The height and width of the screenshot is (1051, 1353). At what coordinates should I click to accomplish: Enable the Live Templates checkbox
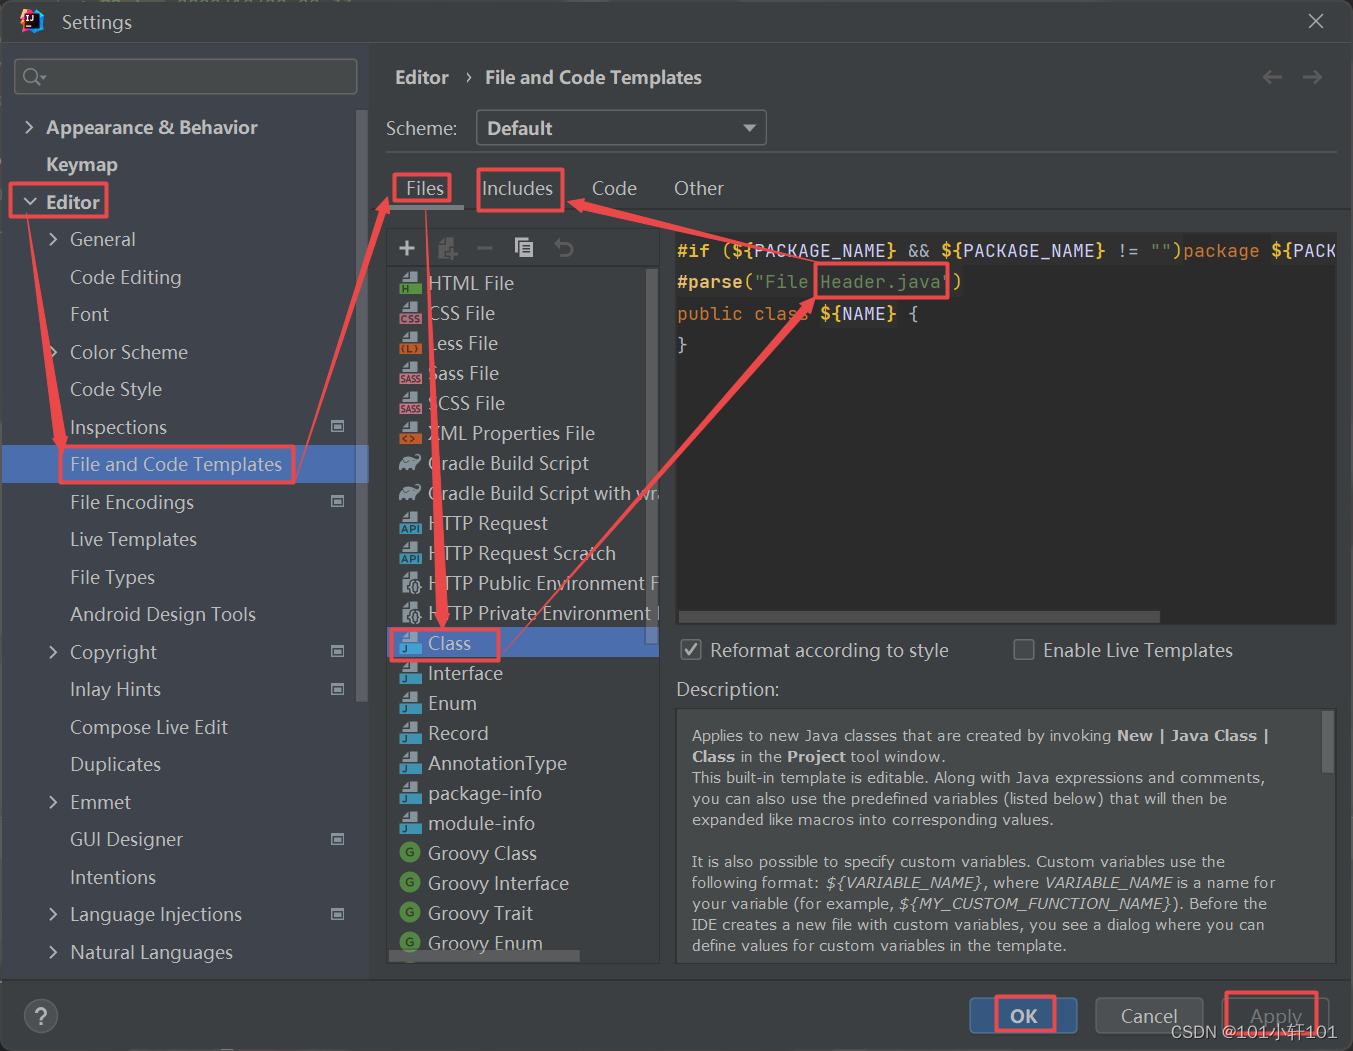click(x=1024, y=650)
